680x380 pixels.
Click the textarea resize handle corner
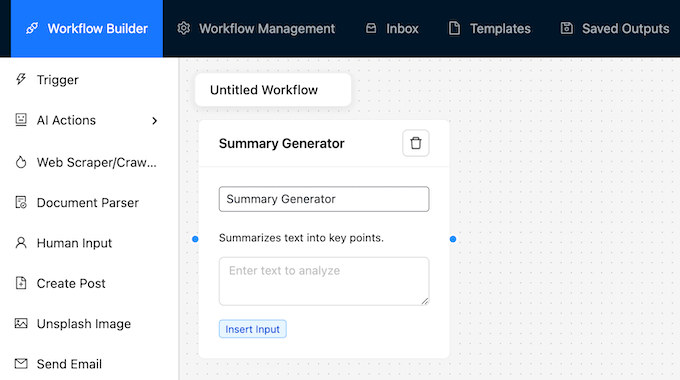[425, 301]
